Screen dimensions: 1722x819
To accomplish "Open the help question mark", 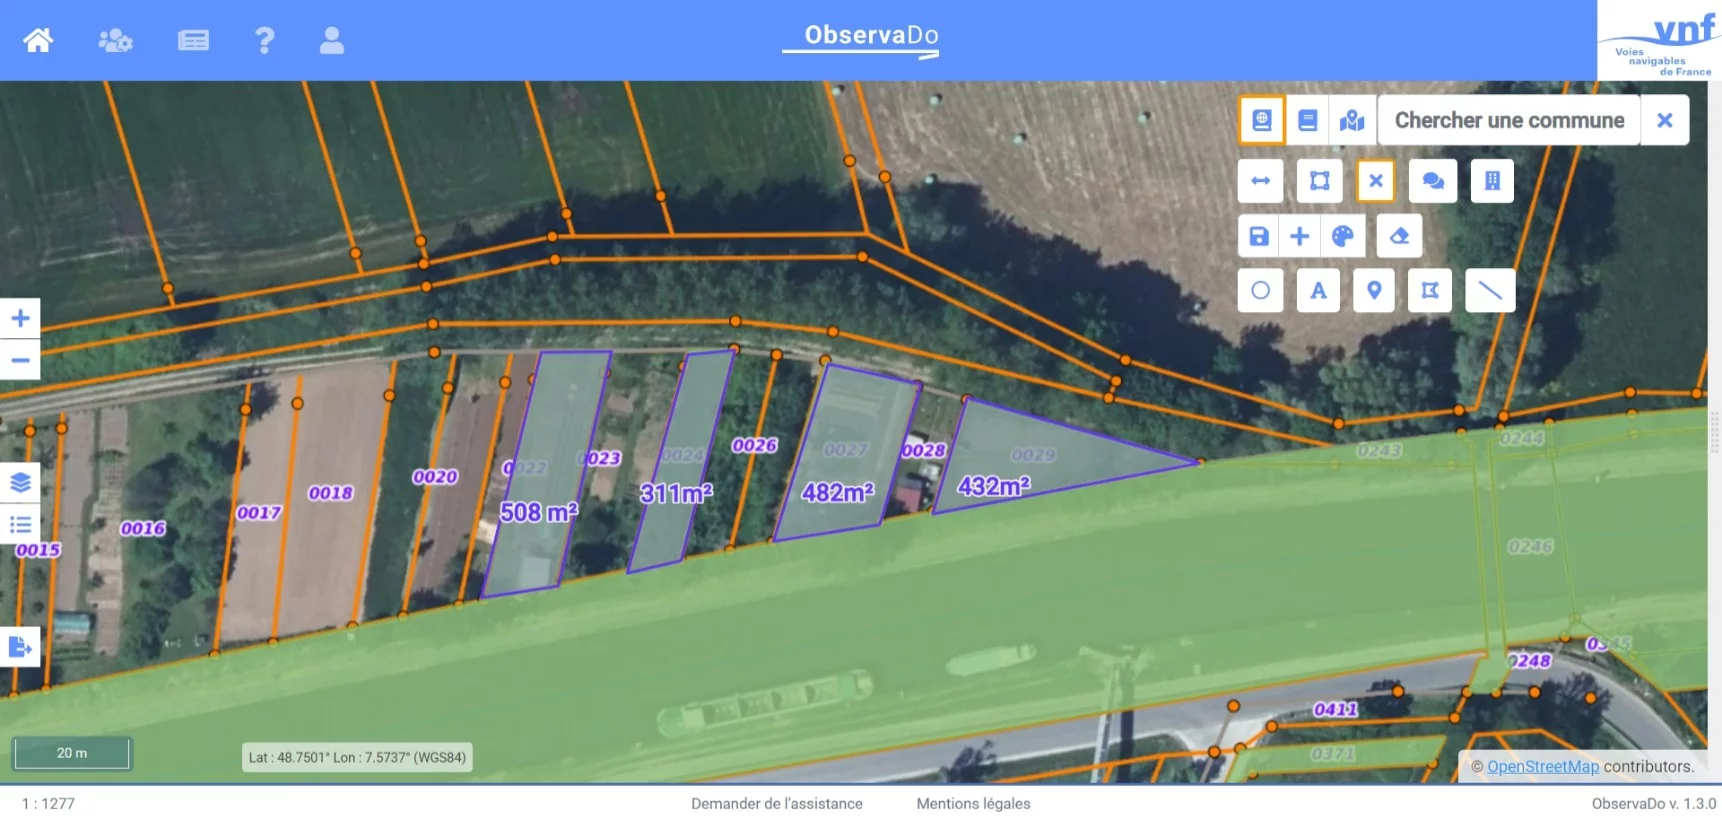I will coord(264,40).
